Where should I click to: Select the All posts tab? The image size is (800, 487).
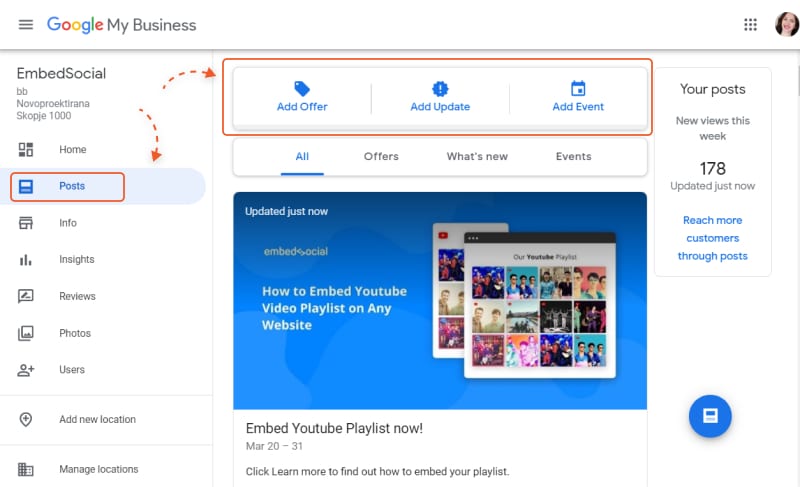(302, 157)
